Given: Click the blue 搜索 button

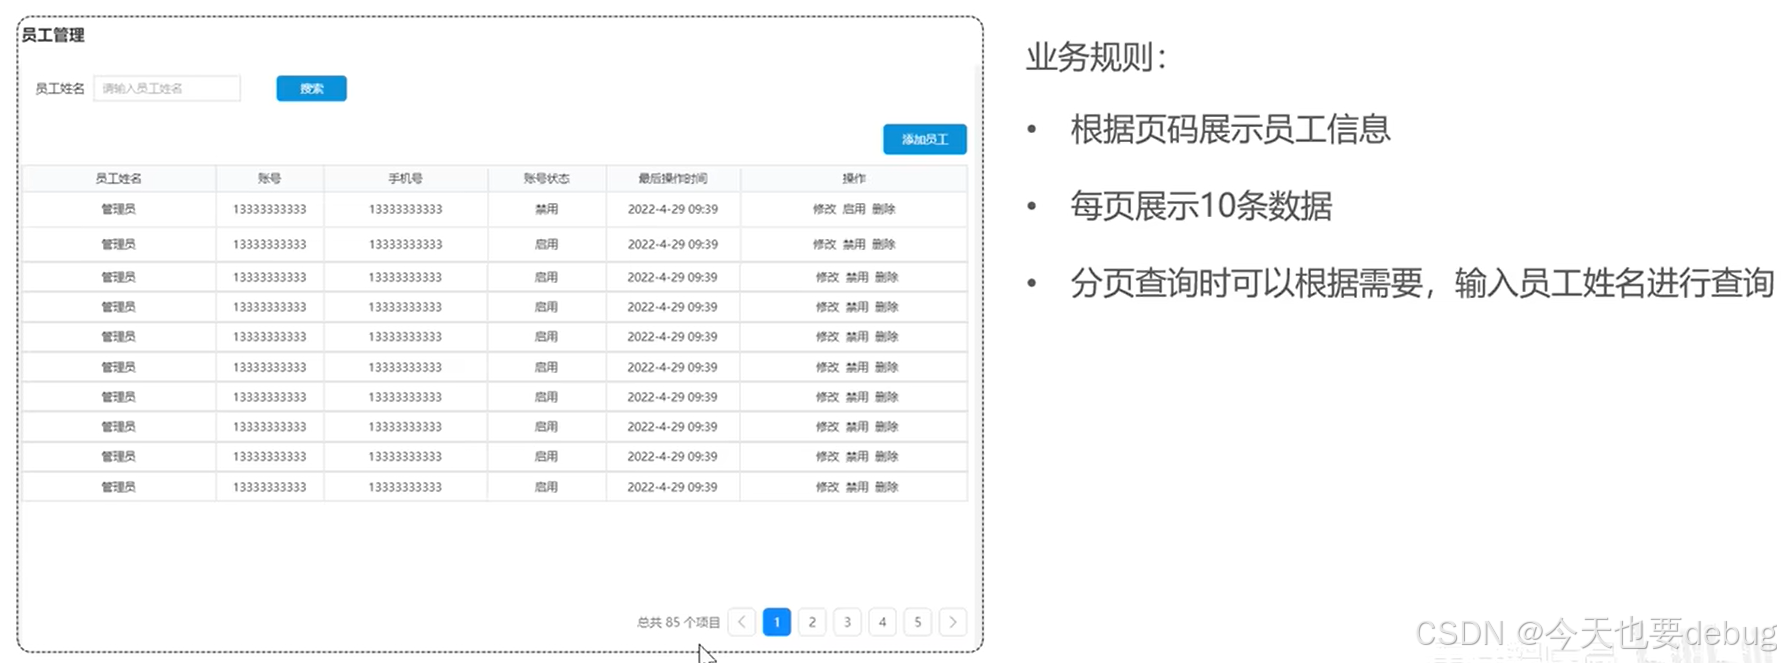Looking at the screenshot, I should pyautogui.click(x=312, y=88).
